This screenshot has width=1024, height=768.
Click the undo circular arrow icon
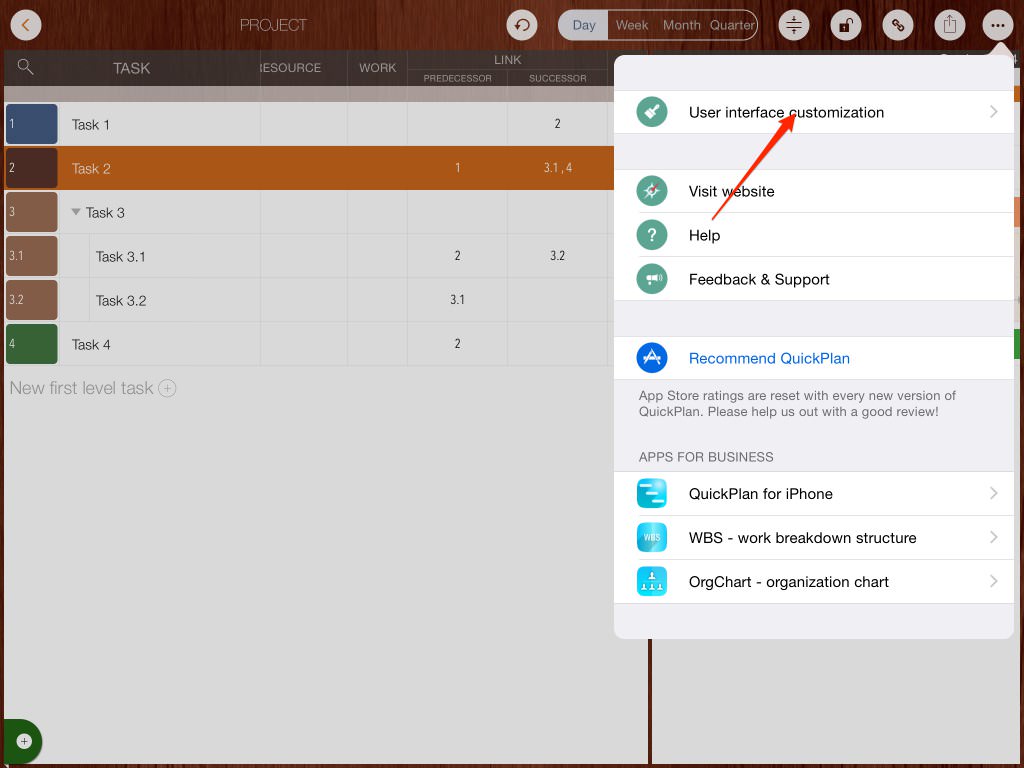tap(521, 25)
